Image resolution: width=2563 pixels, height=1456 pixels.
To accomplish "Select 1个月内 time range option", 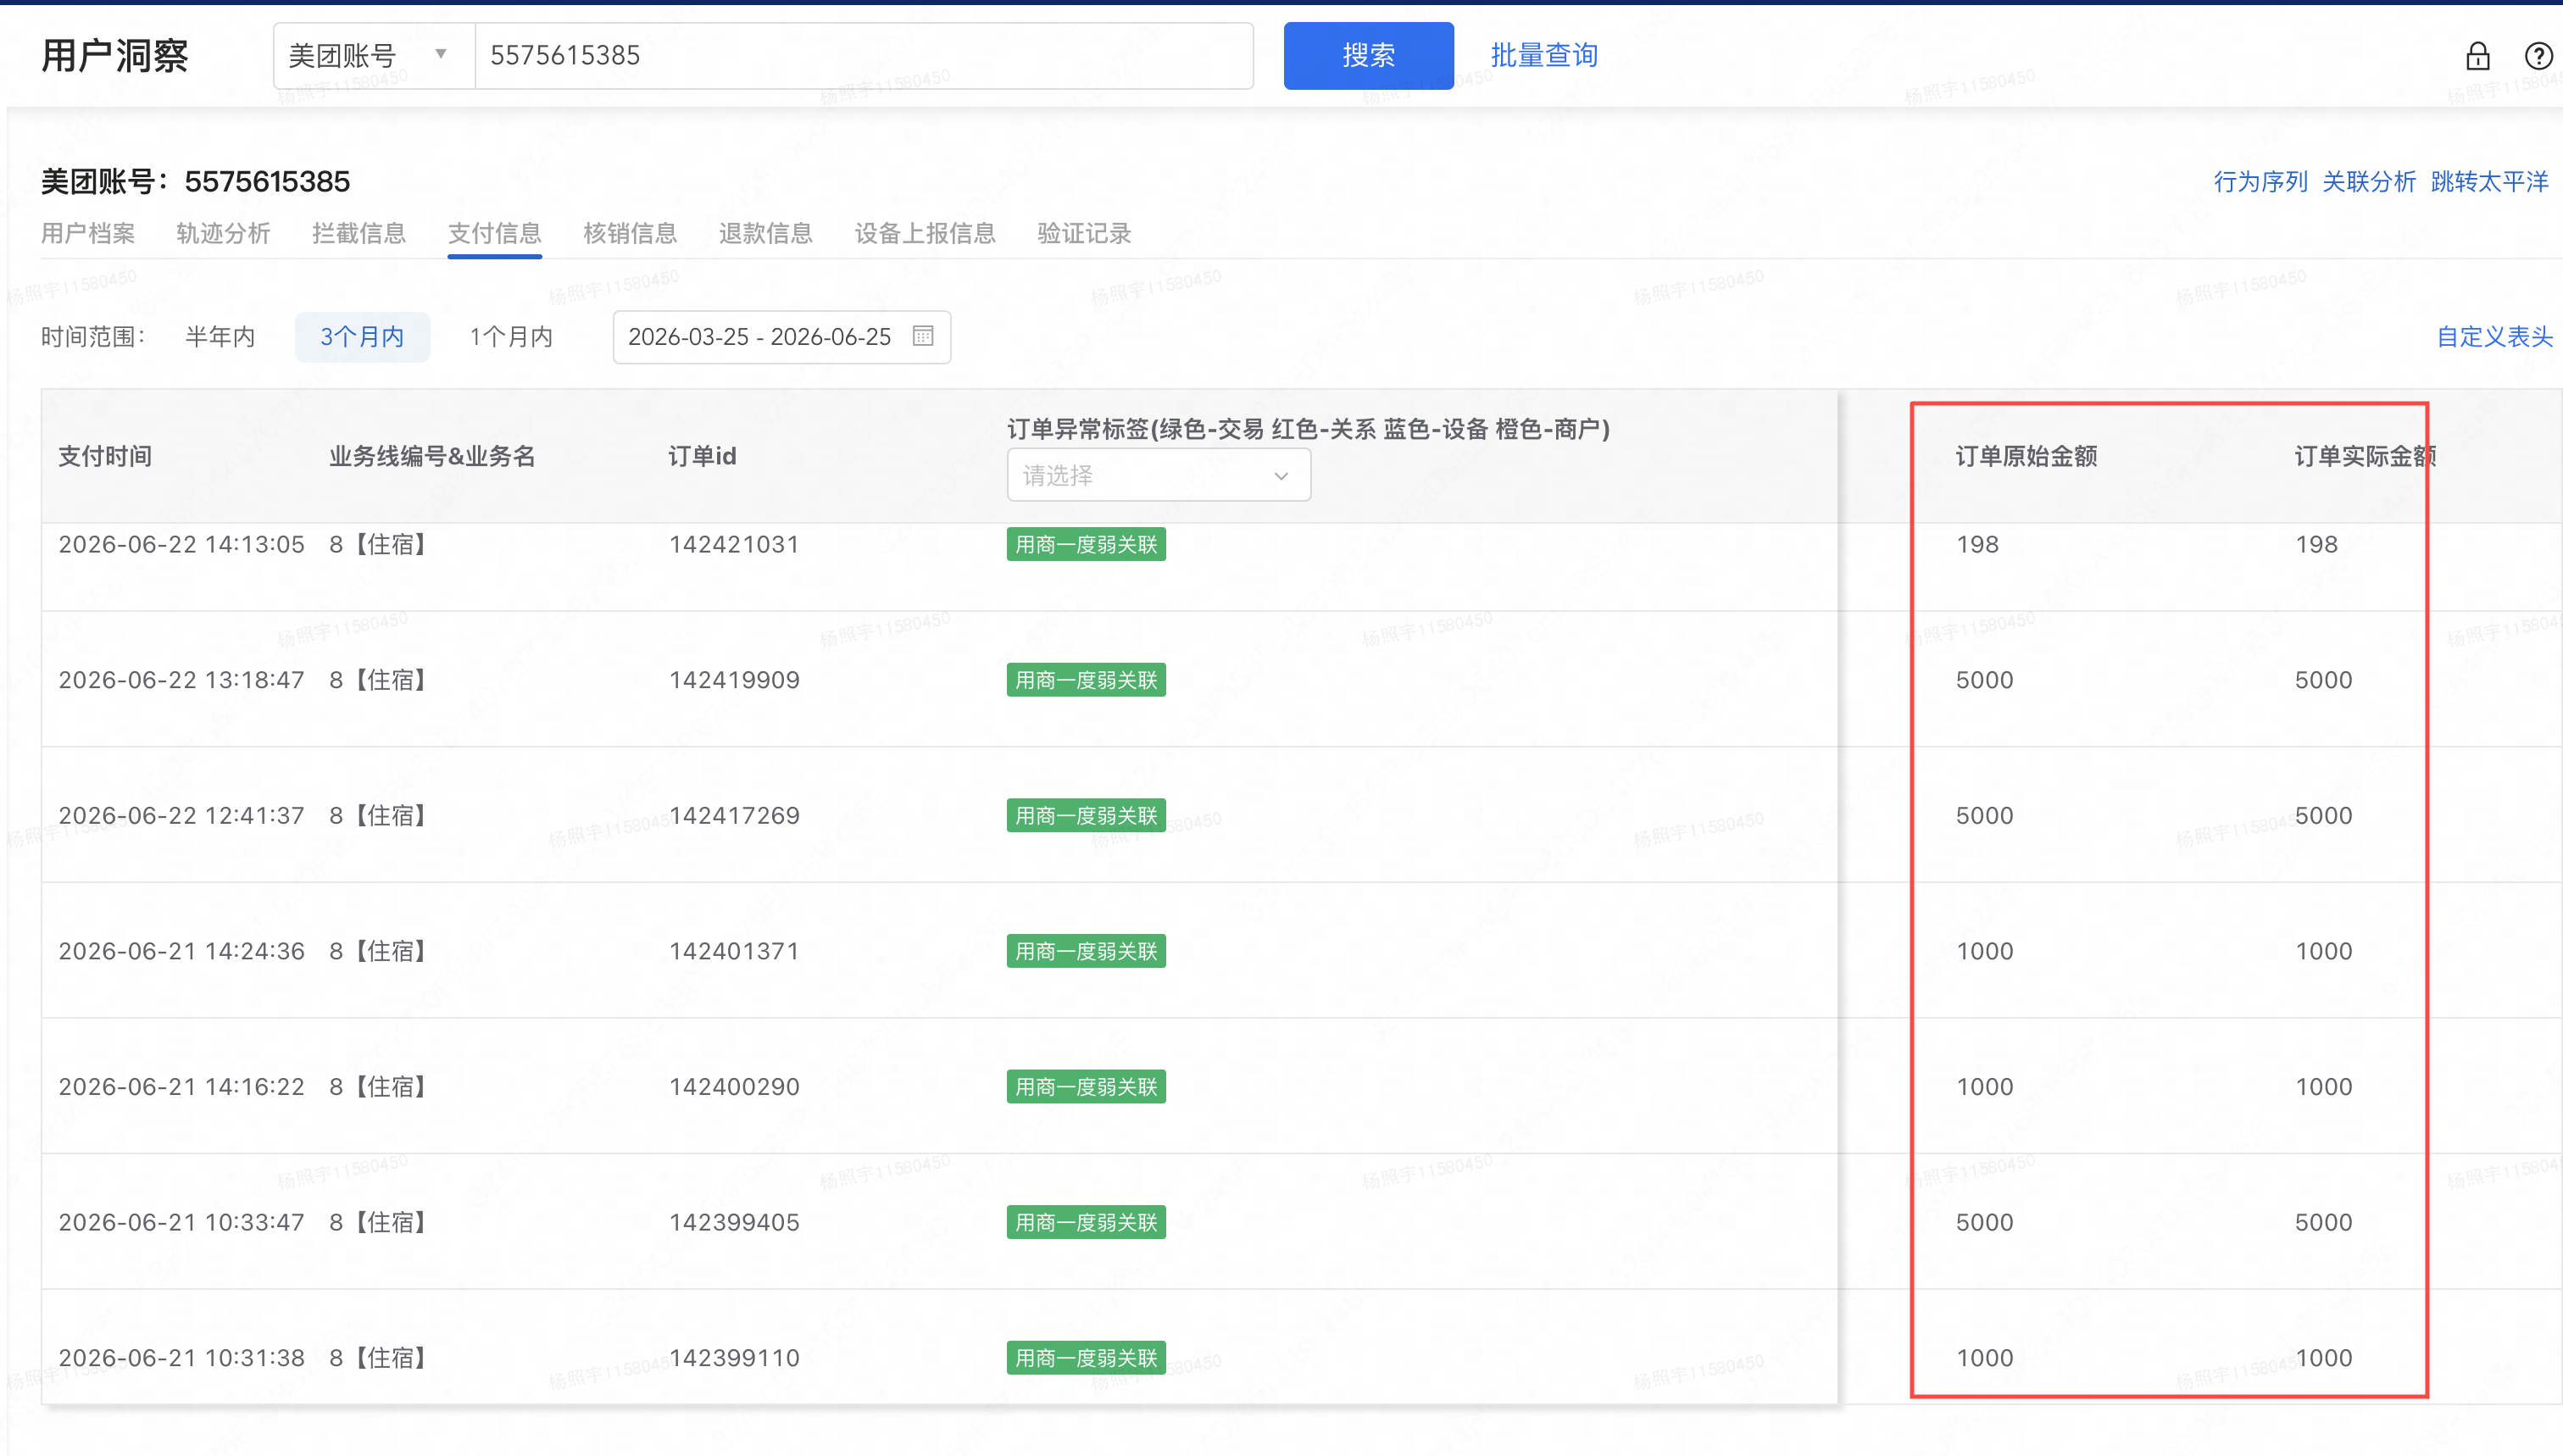I will [511, 337].
